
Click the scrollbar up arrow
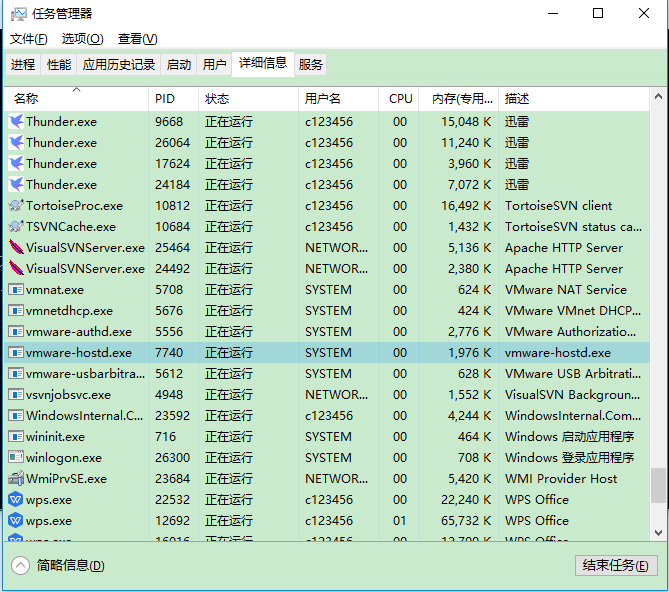[x=658, y=97]
